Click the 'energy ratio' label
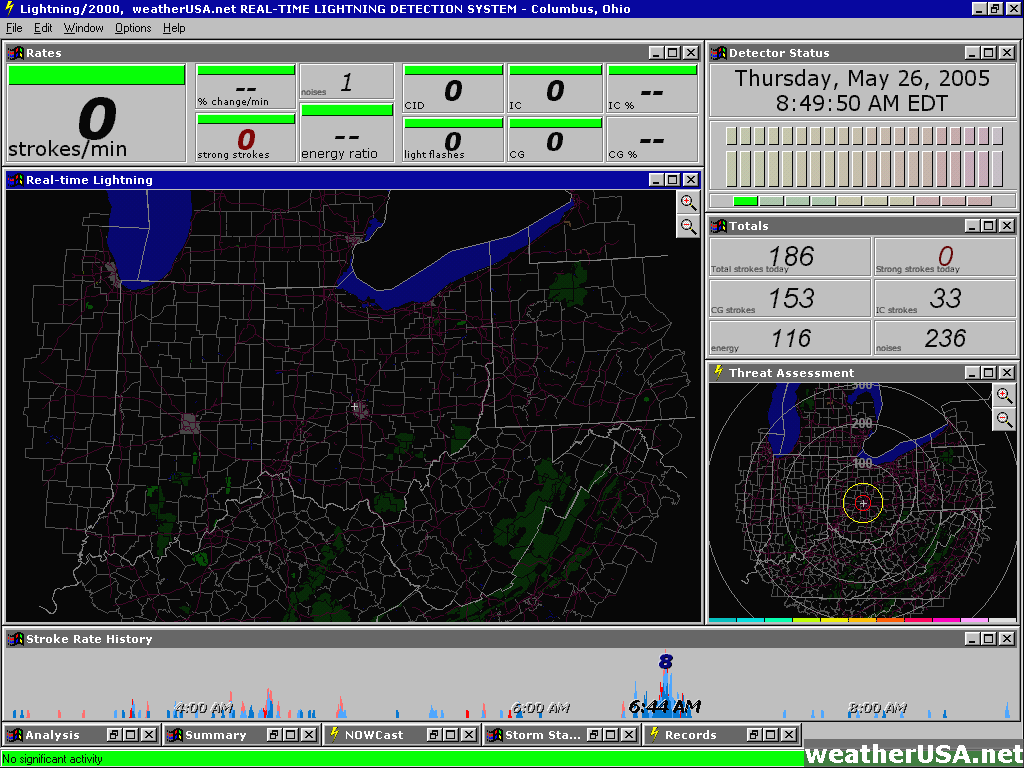Image resolution: width=1024 pixels, height=768 pixels. pyautogui.click(x=339, y=153)
